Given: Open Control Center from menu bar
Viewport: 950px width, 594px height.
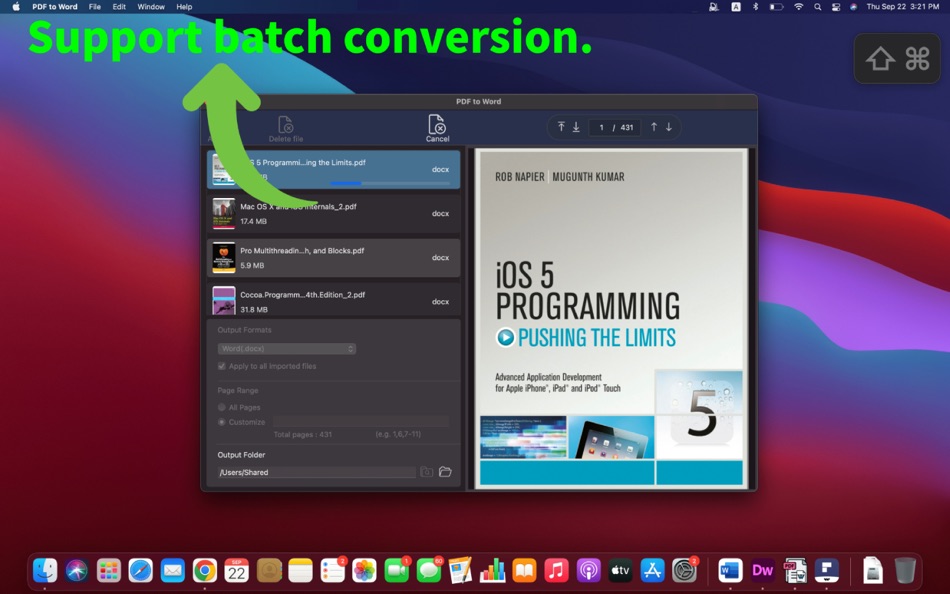Looking at the screenshot, I should [x=835, y=7].
